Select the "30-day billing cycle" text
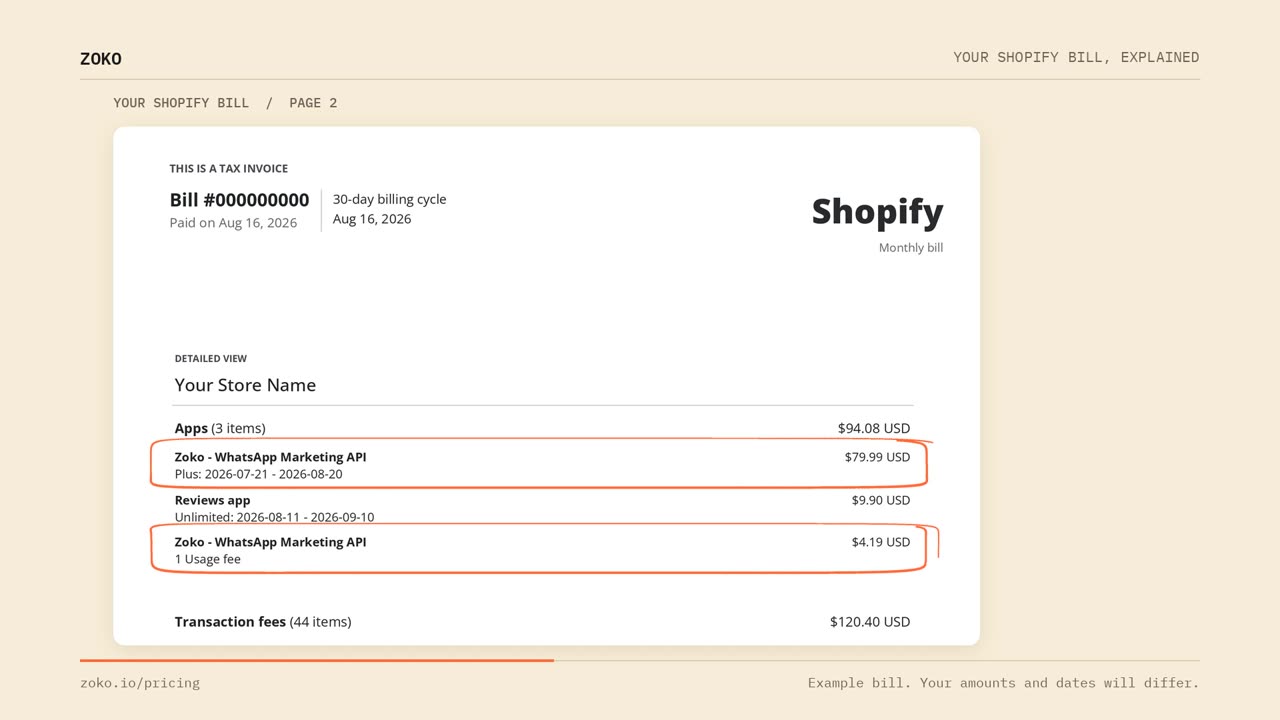 389,199
